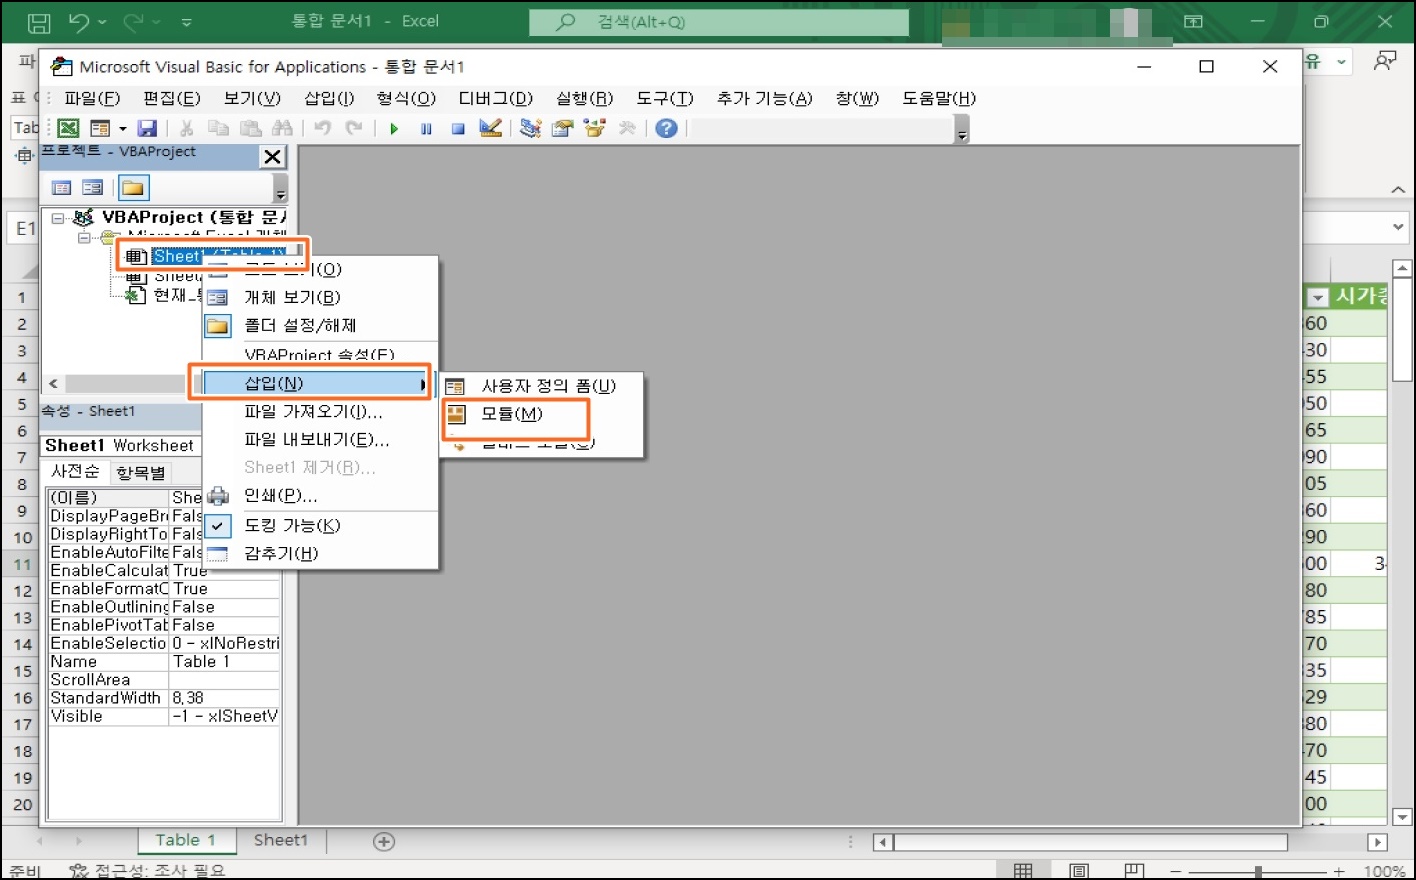
Task: Toggle Folders button in project panel
Action: [133, 188]
